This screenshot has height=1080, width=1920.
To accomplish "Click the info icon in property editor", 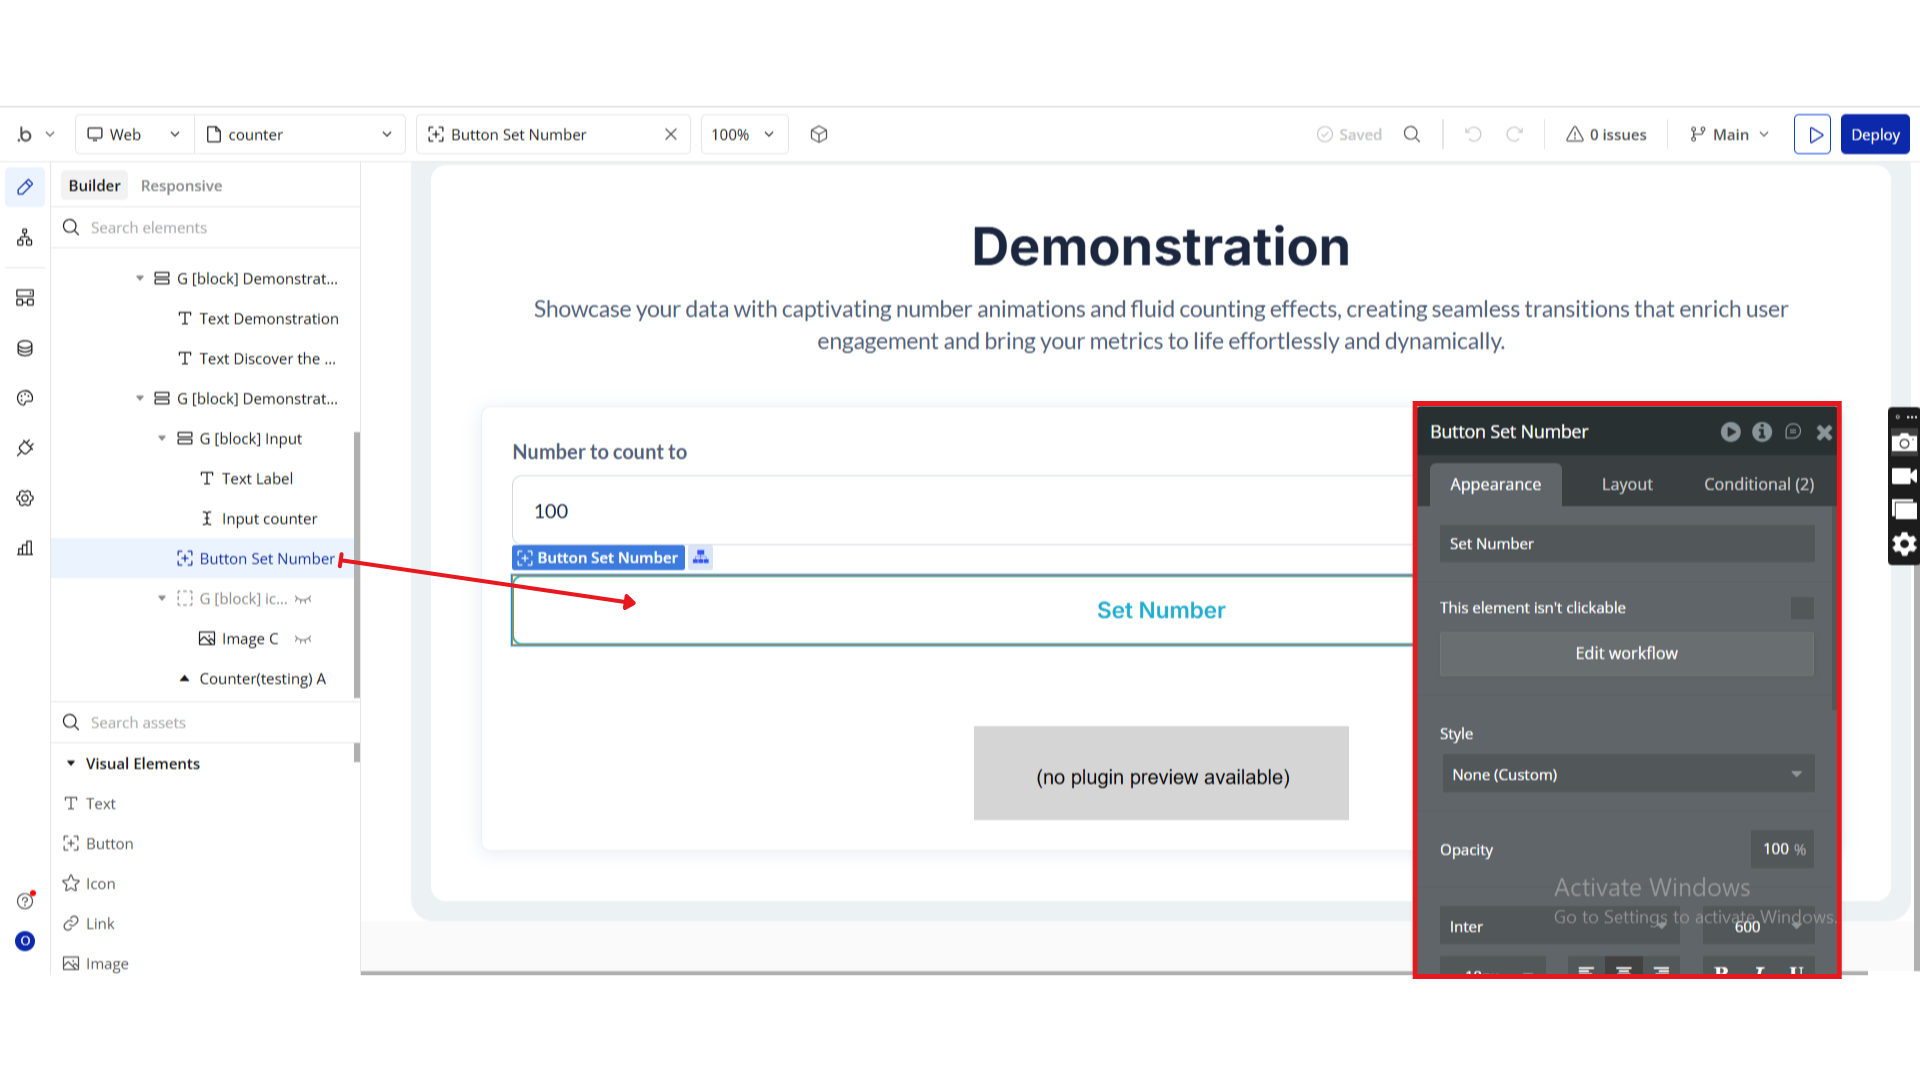I will pos(1762,432).
